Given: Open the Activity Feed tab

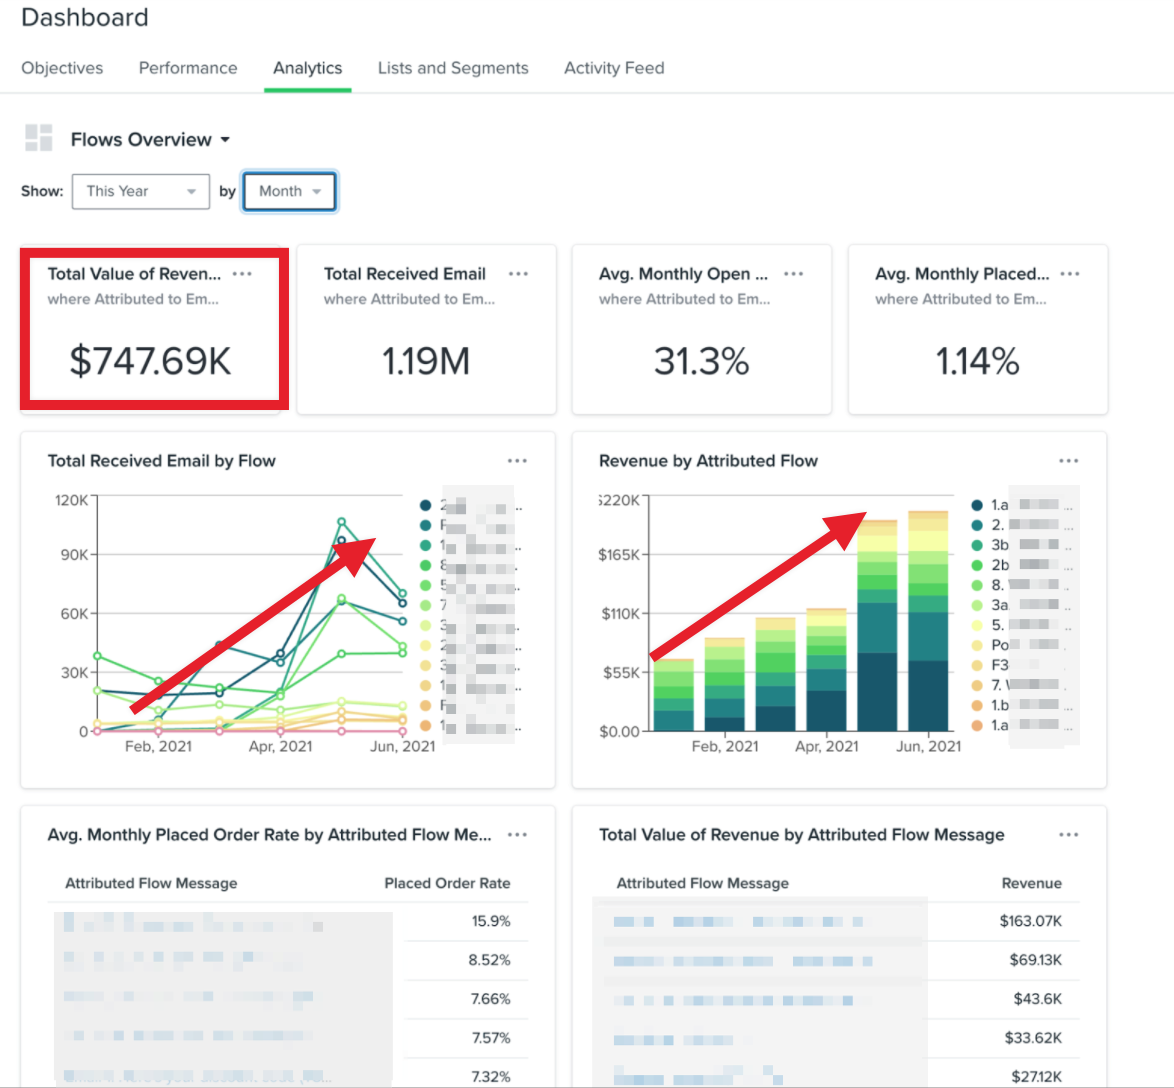Looking at the screenshot, I should (614, 68).
